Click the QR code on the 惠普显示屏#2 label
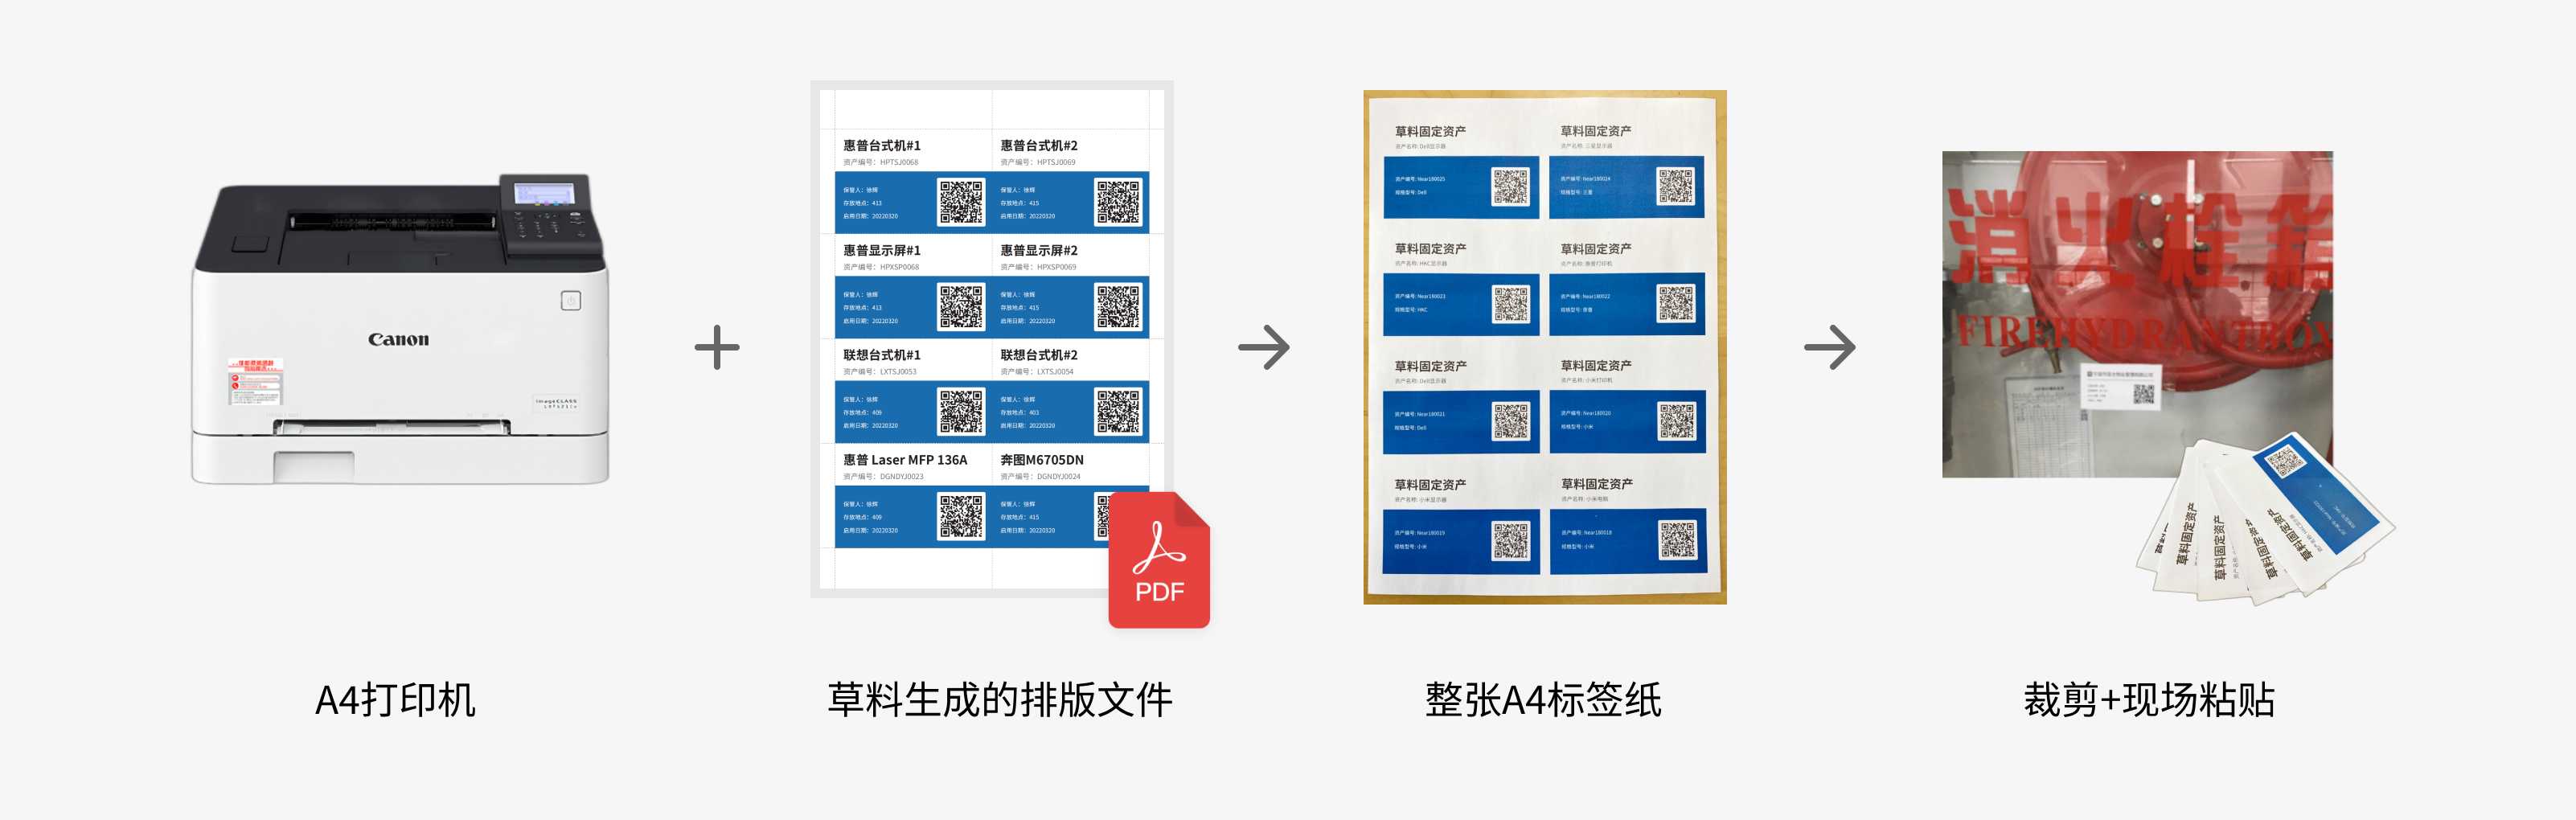This screenshot has width=2576, height=820. click(1118, 307)
